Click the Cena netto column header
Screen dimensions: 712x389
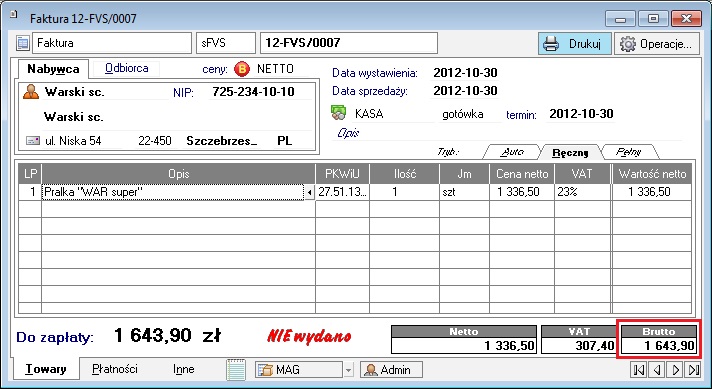point(522,174)
